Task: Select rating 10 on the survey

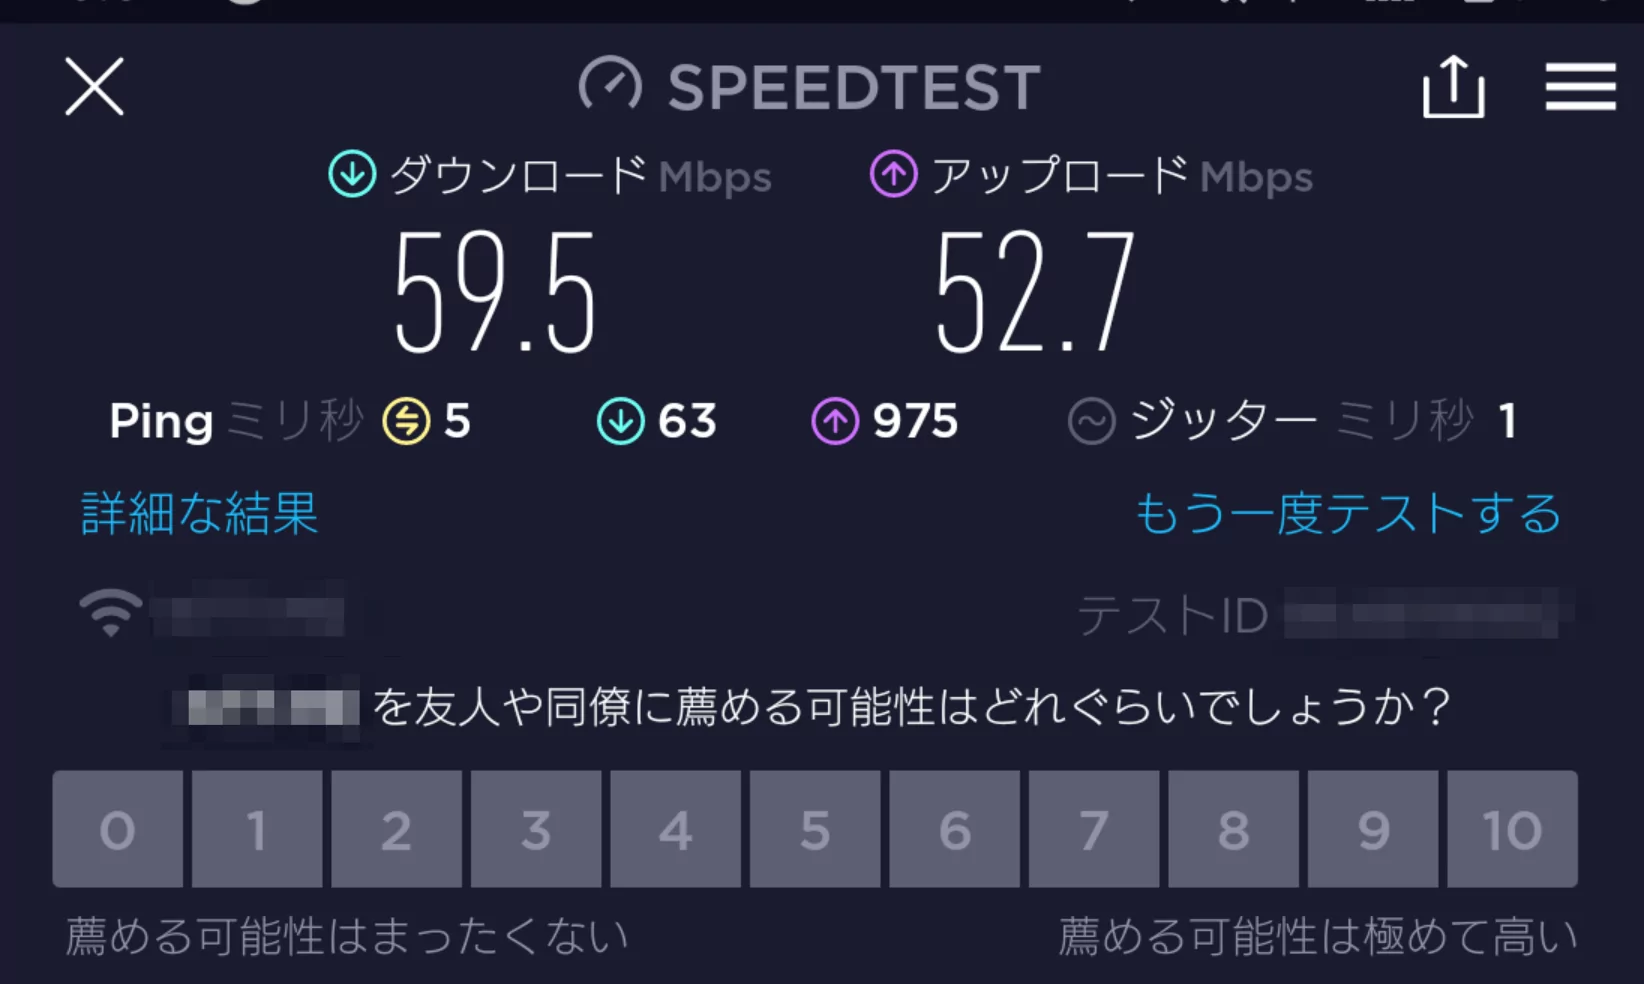Action: 1512,829
